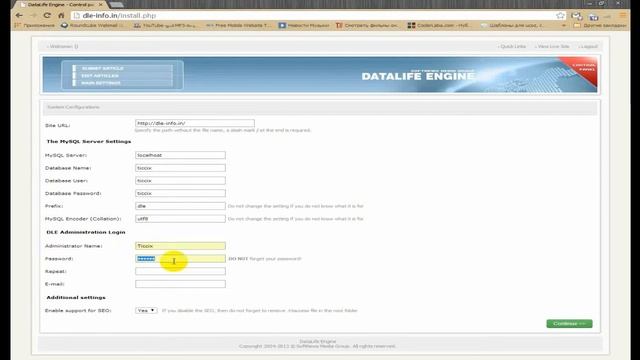Click the Prefix input field
Screen dimensions: 640x360
tap(180, 206)
